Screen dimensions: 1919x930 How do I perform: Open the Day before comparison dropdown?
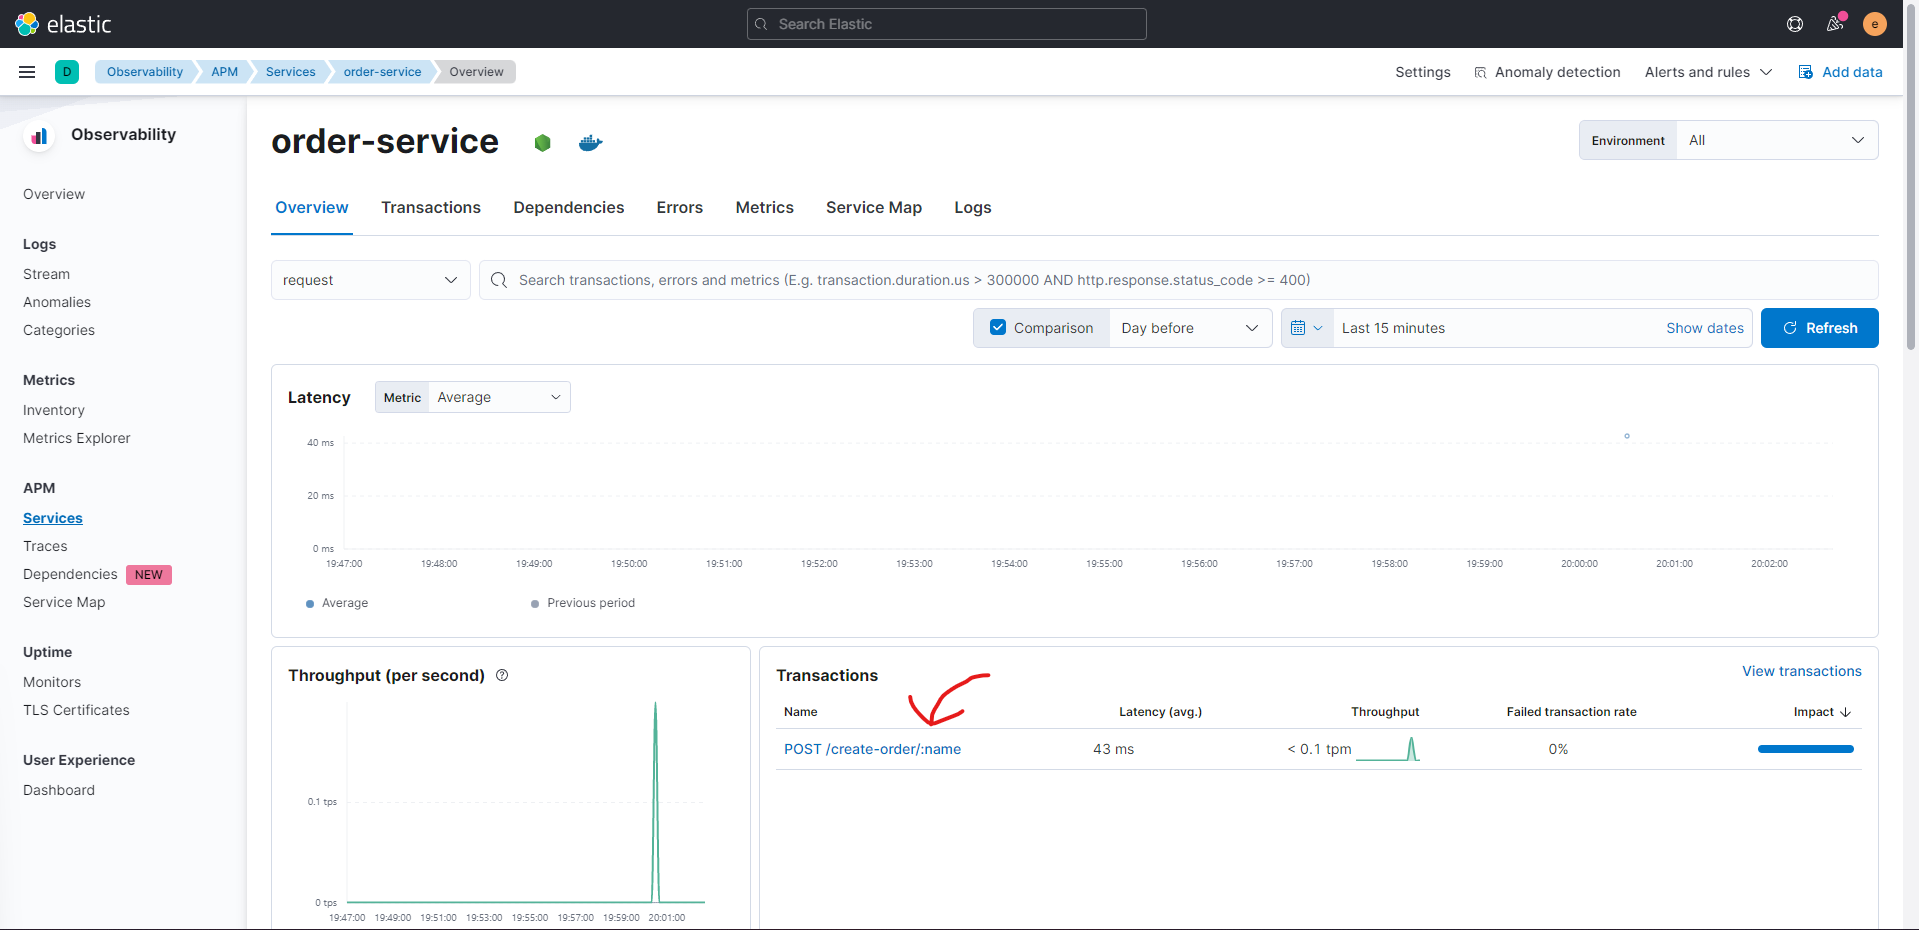[x=1190, y=328]
